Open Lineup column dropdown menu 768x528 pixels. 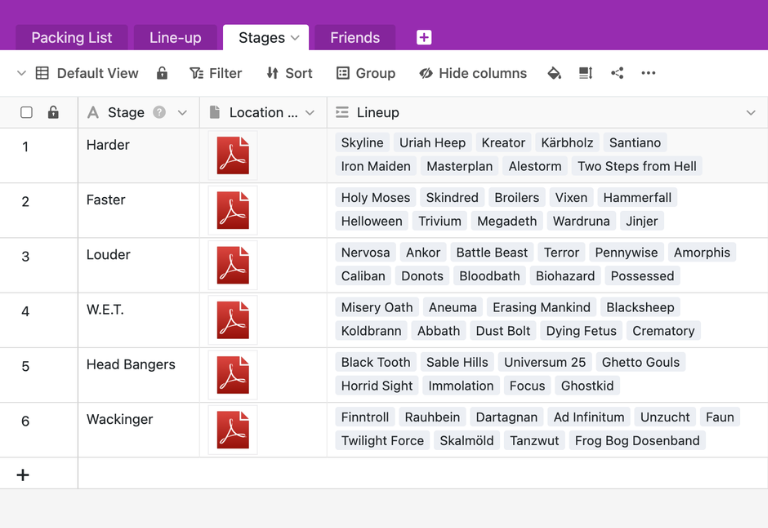pos(750,113)
